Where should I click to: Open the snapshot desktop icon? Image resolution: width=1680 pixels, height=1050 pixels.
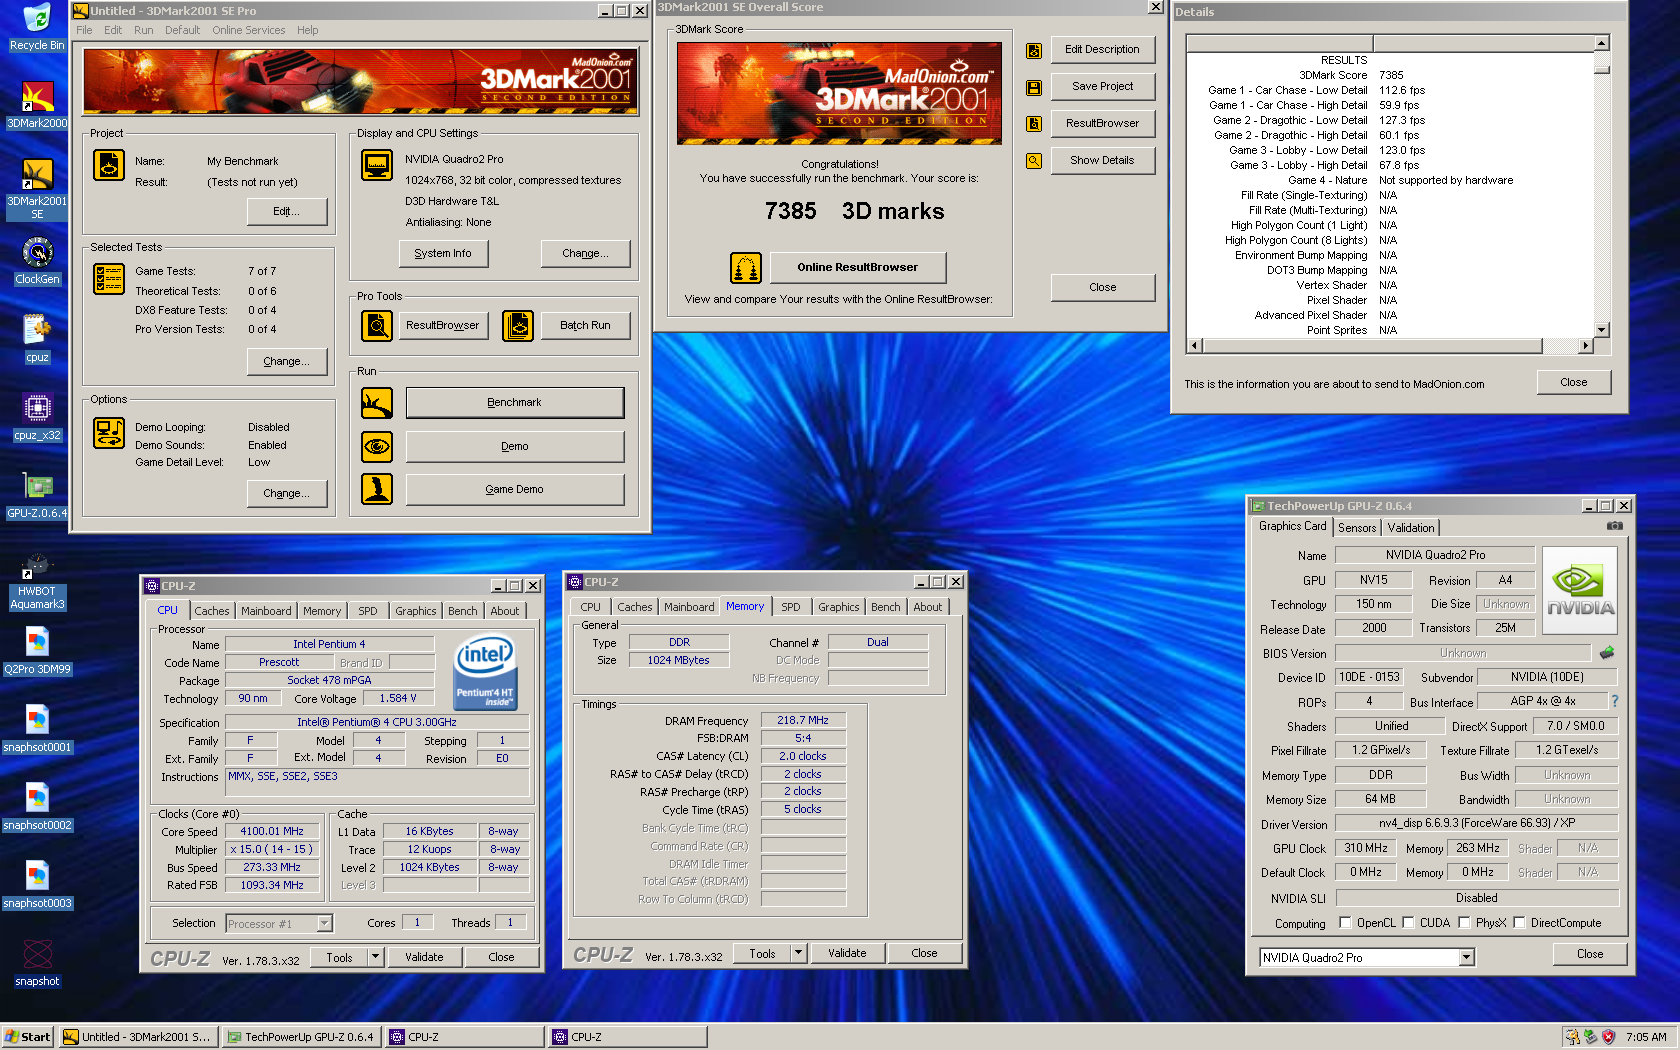pos(37,963)
